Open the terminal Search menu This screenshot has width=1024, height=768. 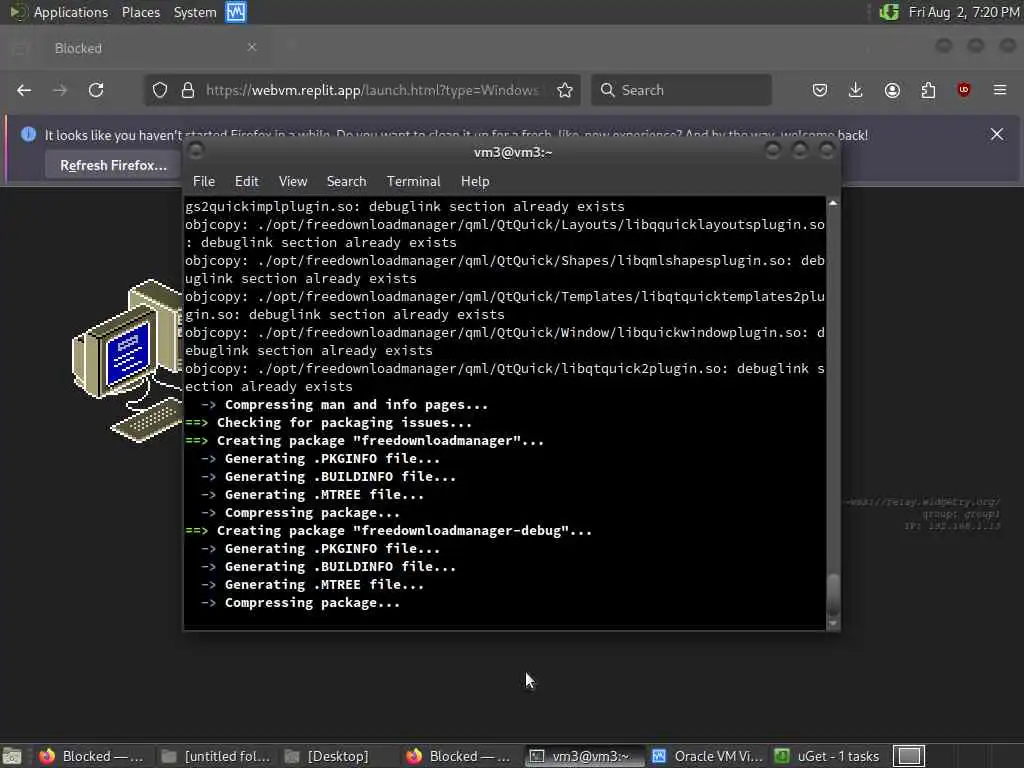click(346, 182)
